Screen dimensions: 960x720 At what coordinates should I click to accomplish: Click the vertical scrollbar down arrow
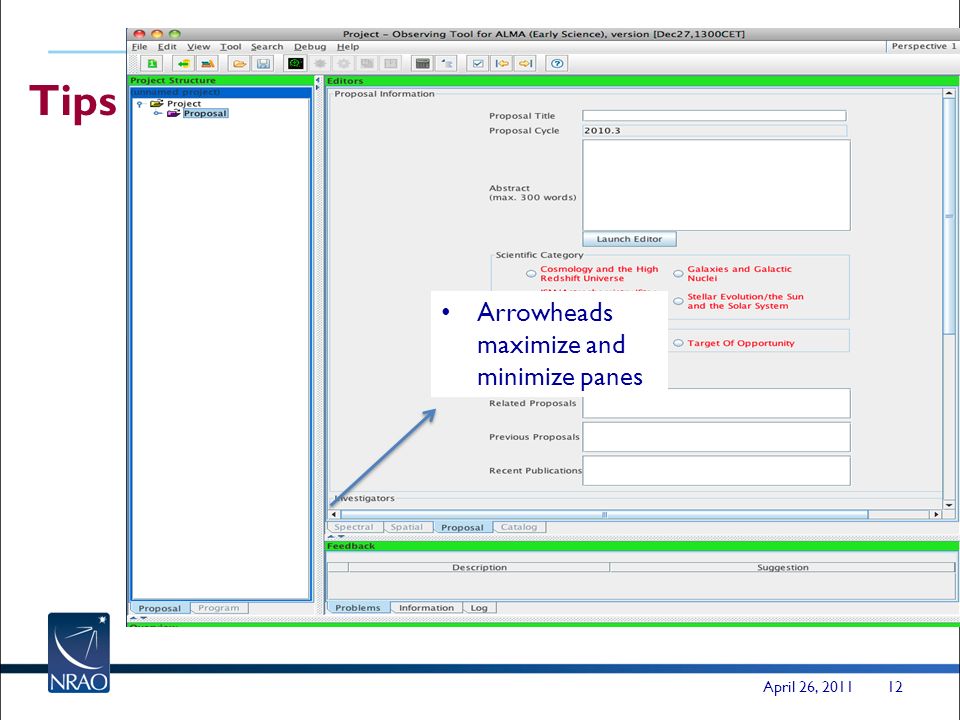[949, 505]
